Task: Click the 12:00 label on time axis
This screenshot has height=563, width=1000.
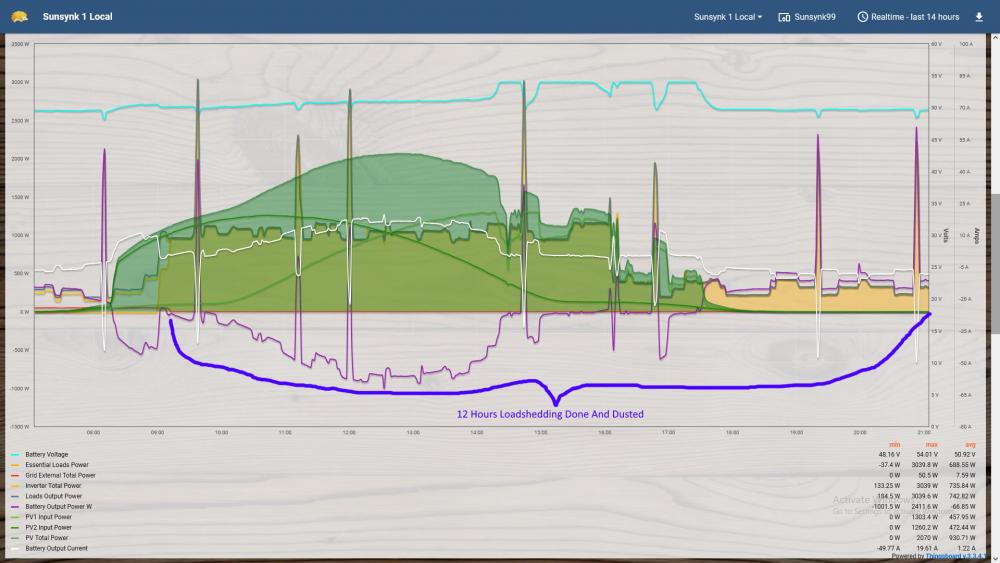Action: point(349,432)
